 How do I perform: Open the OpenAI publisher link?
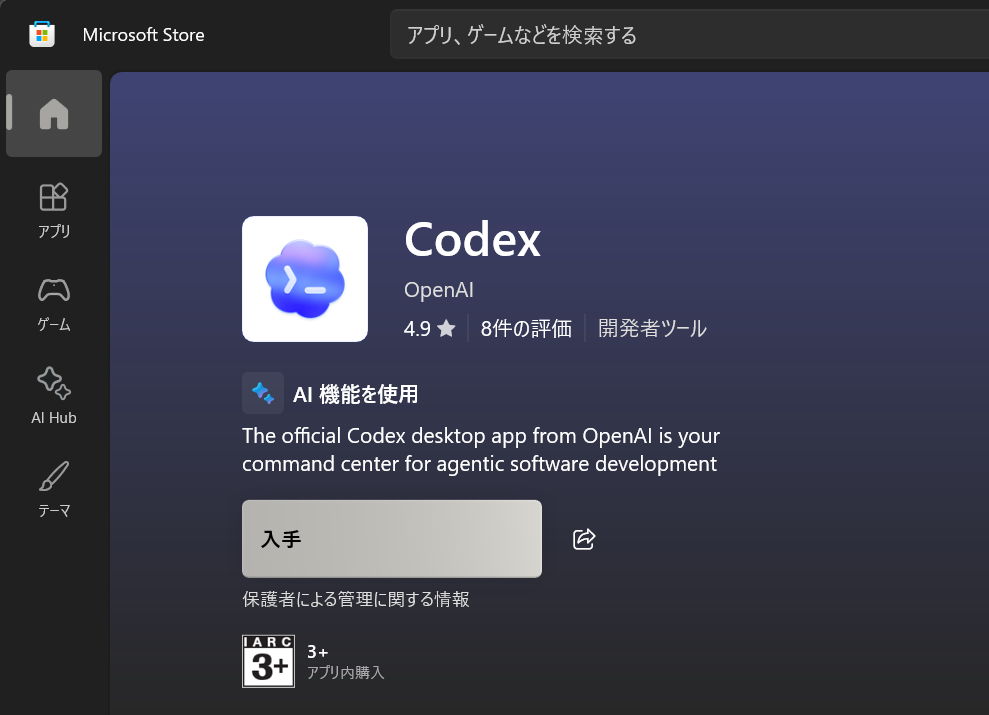pyautogui.click(x=439, y=290)
